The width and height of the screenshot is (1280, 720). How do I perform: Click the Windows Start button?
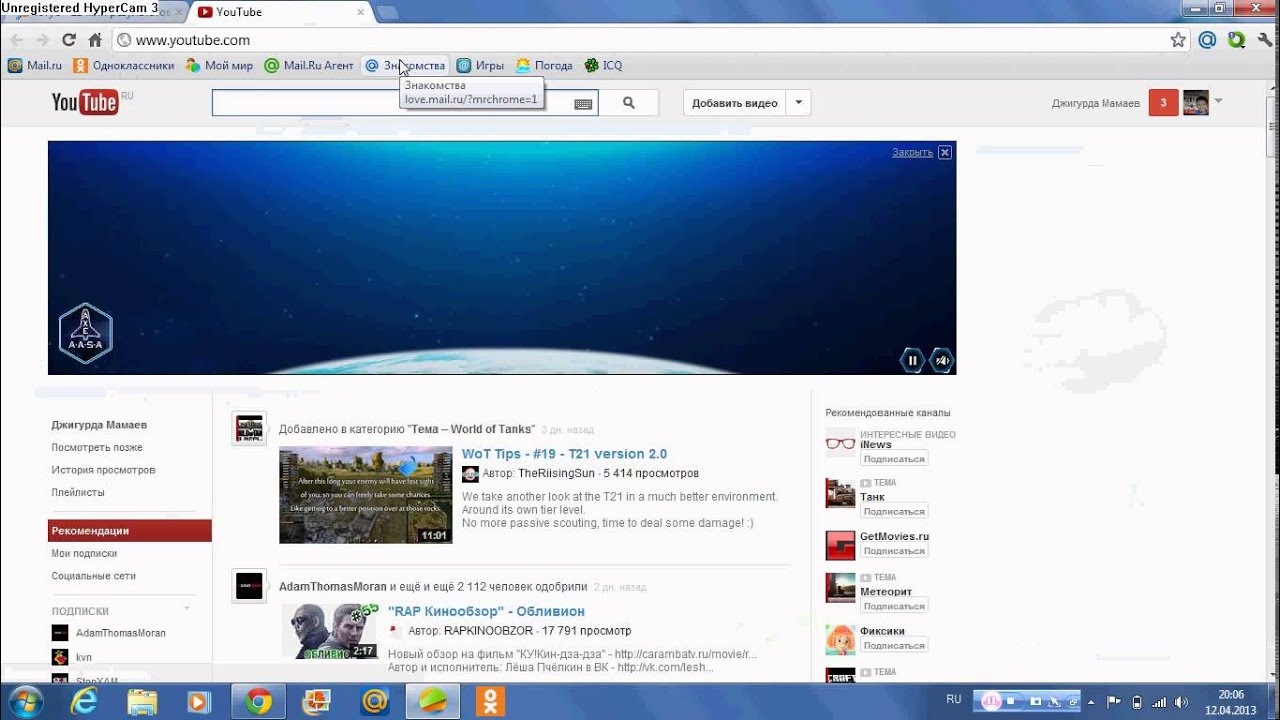(25, 701)
